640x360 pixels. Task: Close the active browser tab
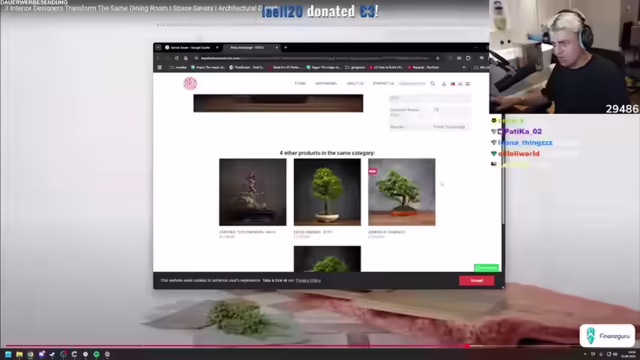(277, 48)
